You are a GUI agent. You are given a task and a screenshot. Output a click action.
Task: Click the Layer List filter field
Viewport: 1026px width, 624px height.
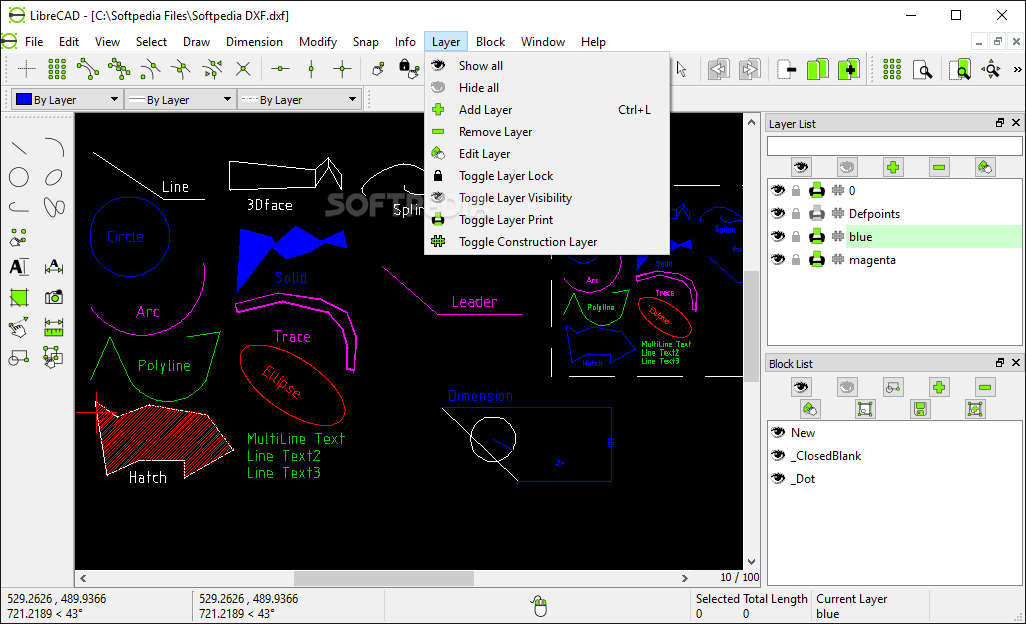pyautogui.click(x=894, y=145)
